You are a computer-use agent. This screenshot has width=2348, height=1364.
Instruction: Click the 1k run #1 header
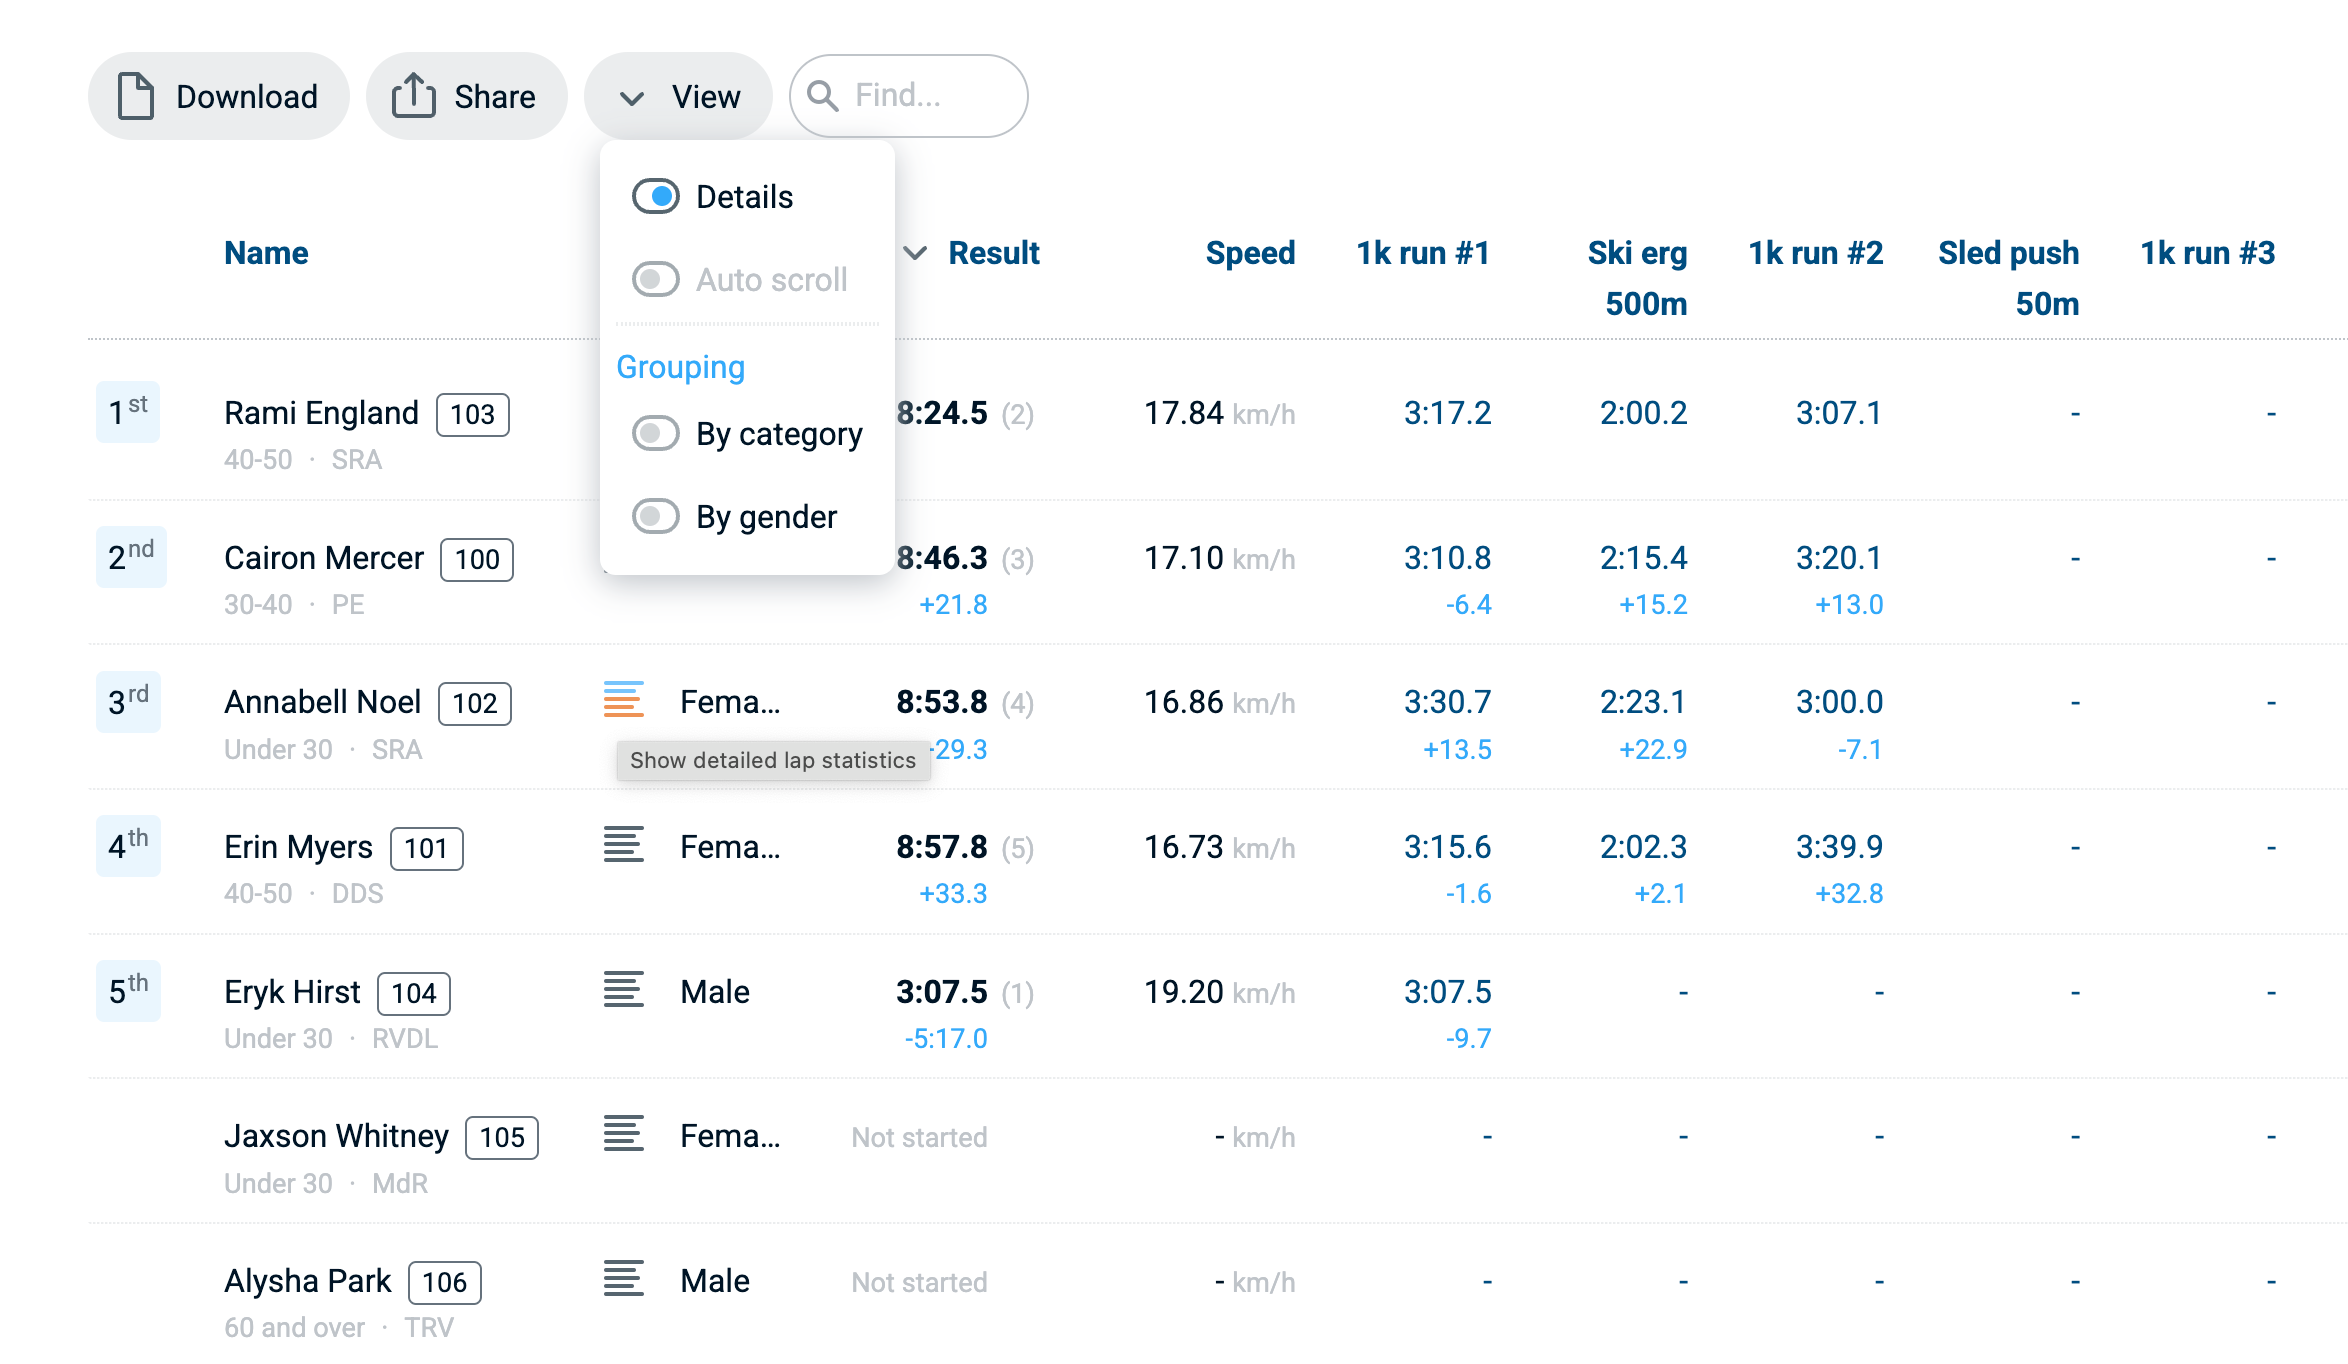1422,253
